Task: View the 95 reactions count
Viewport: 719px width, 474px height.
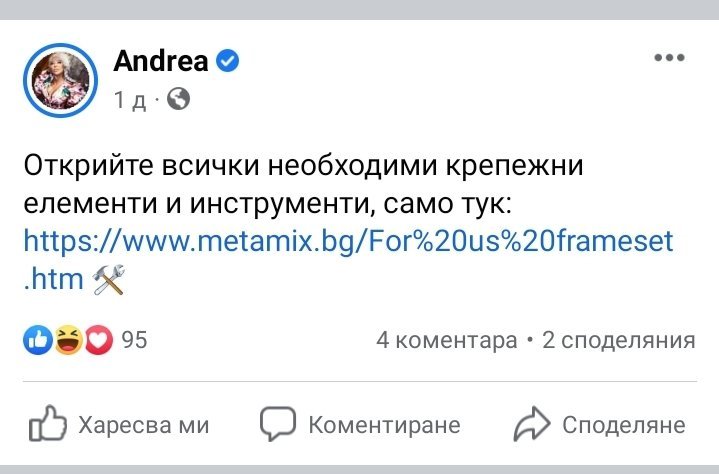Action: (134, 341)
